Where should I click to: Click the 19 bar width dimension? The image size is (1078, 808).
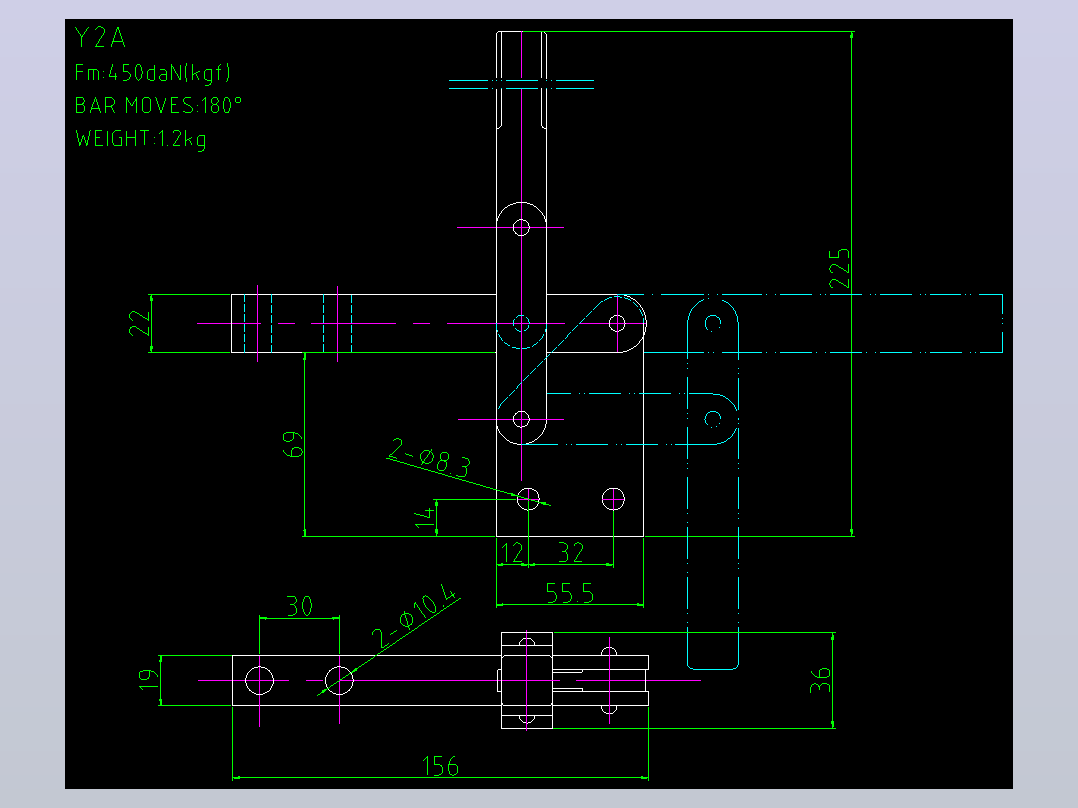(x=148, y=679)
